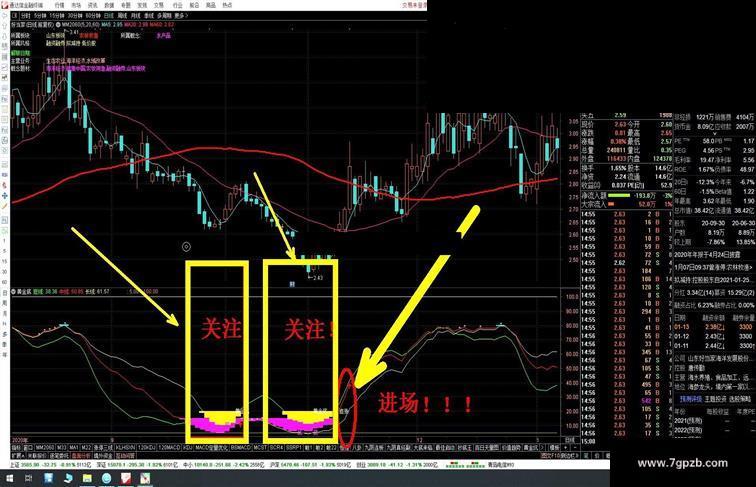Image resolution: width=756 pixels, height=487 pixels.
Task: Open the 主题投资 tab in the right panel
Action: pyautogui.click(x=716, y=399)
